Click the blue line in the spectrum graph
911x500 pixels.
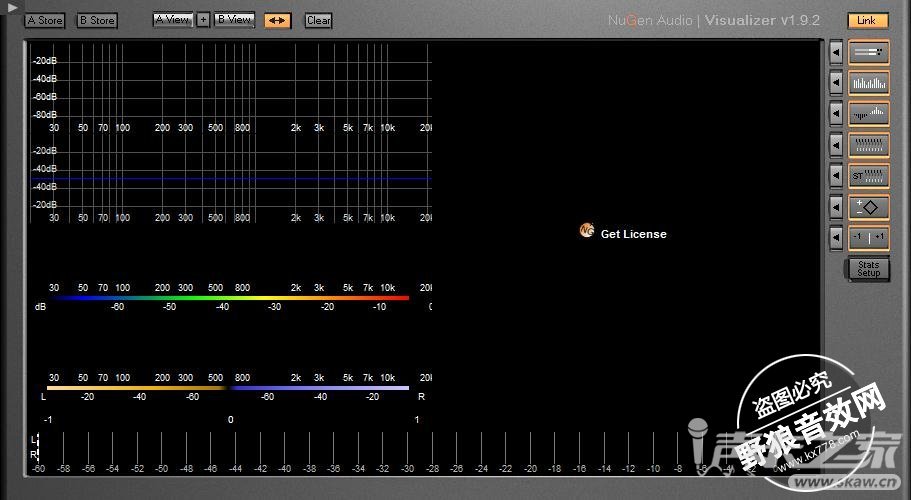pyautogui.click(x=231, y=179)
